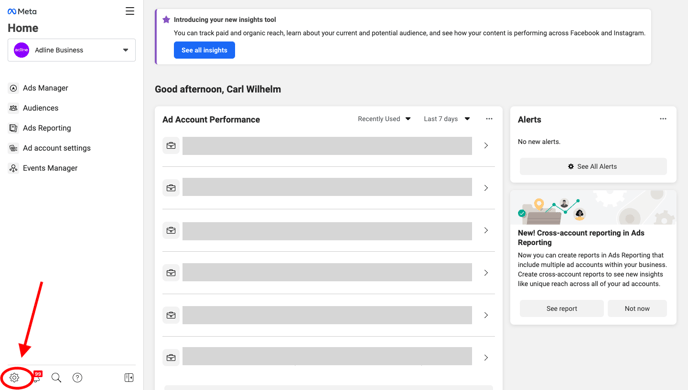Click See All Alerts button
The height and width of the screenshot is (390, 688).
click(x=593, y=167)
